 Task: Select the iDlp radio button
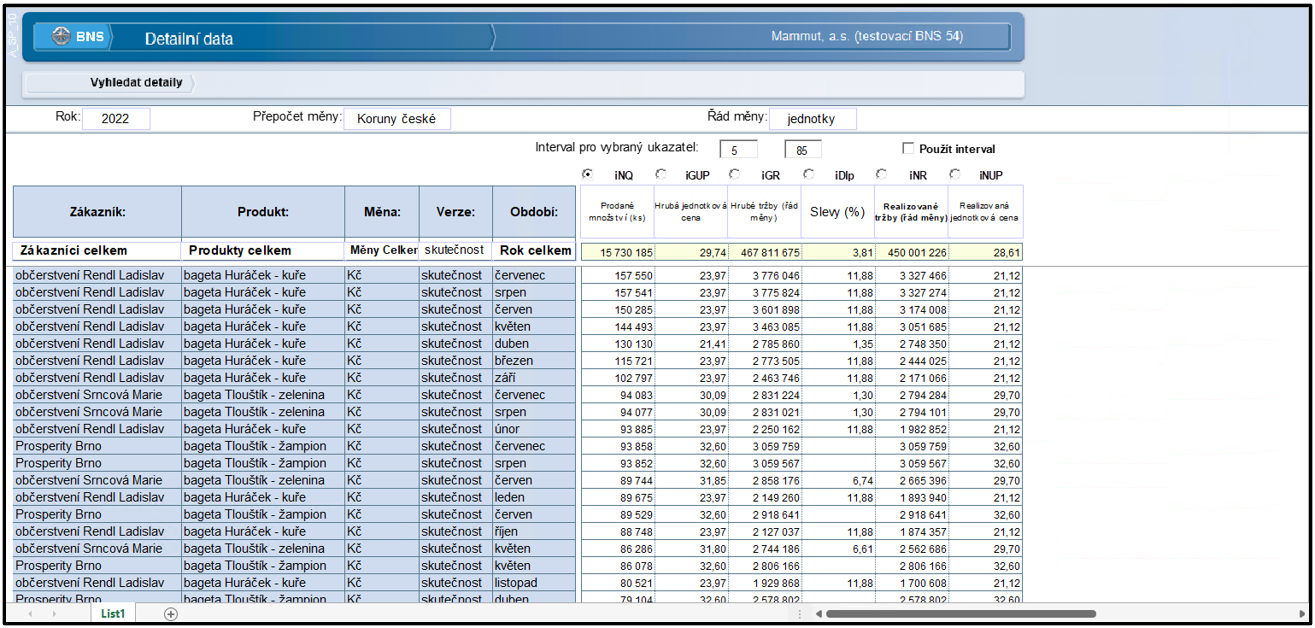[x=808, y=174]
